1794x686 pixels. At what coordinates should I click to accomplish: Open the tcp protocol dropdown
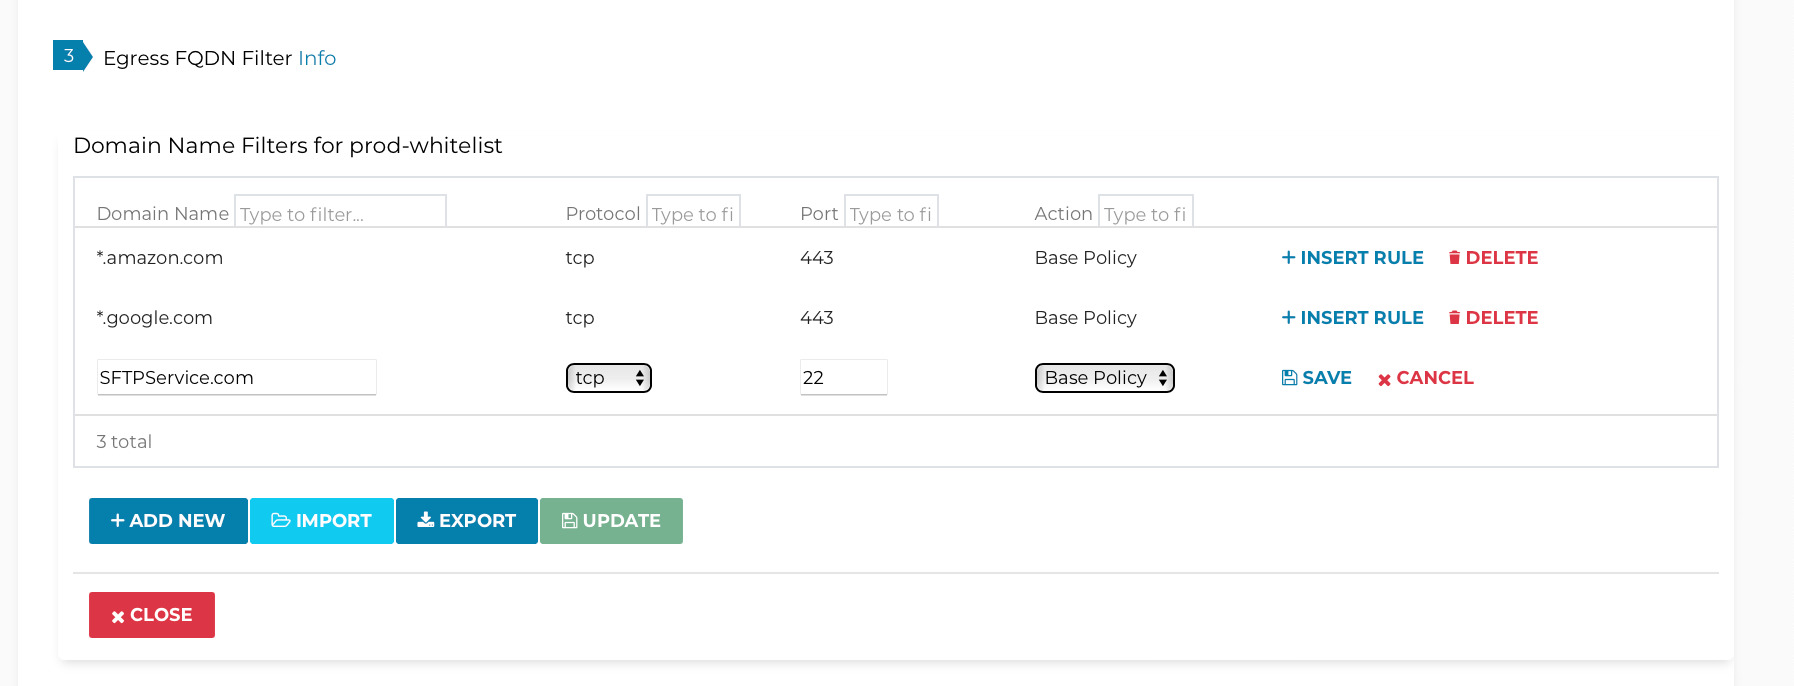[608, 377]
